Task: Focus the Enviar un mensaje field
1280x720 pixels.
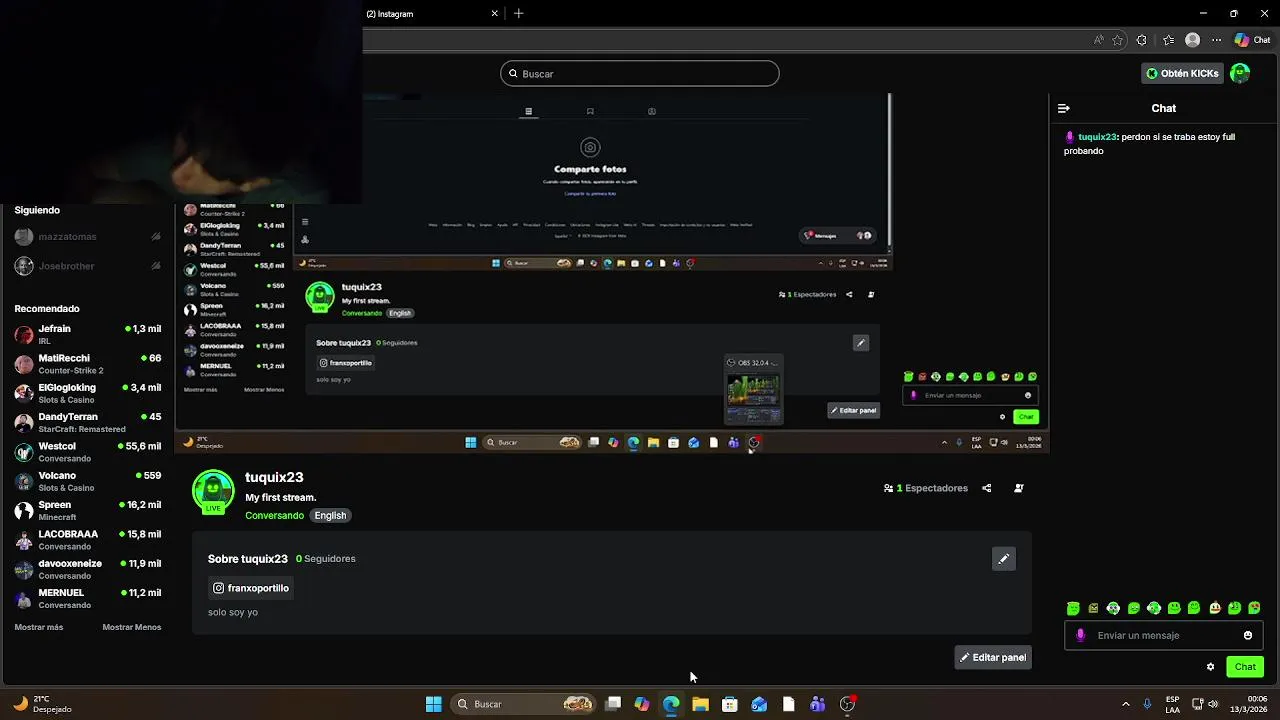Action: (1164, 635)
